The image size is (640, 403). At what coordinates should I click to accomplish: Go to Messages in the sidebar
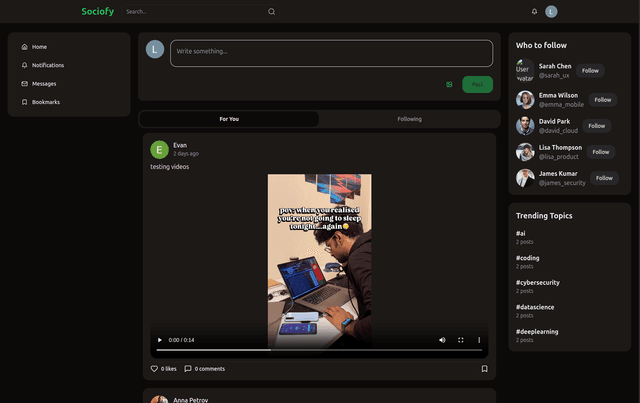(43, 83)
